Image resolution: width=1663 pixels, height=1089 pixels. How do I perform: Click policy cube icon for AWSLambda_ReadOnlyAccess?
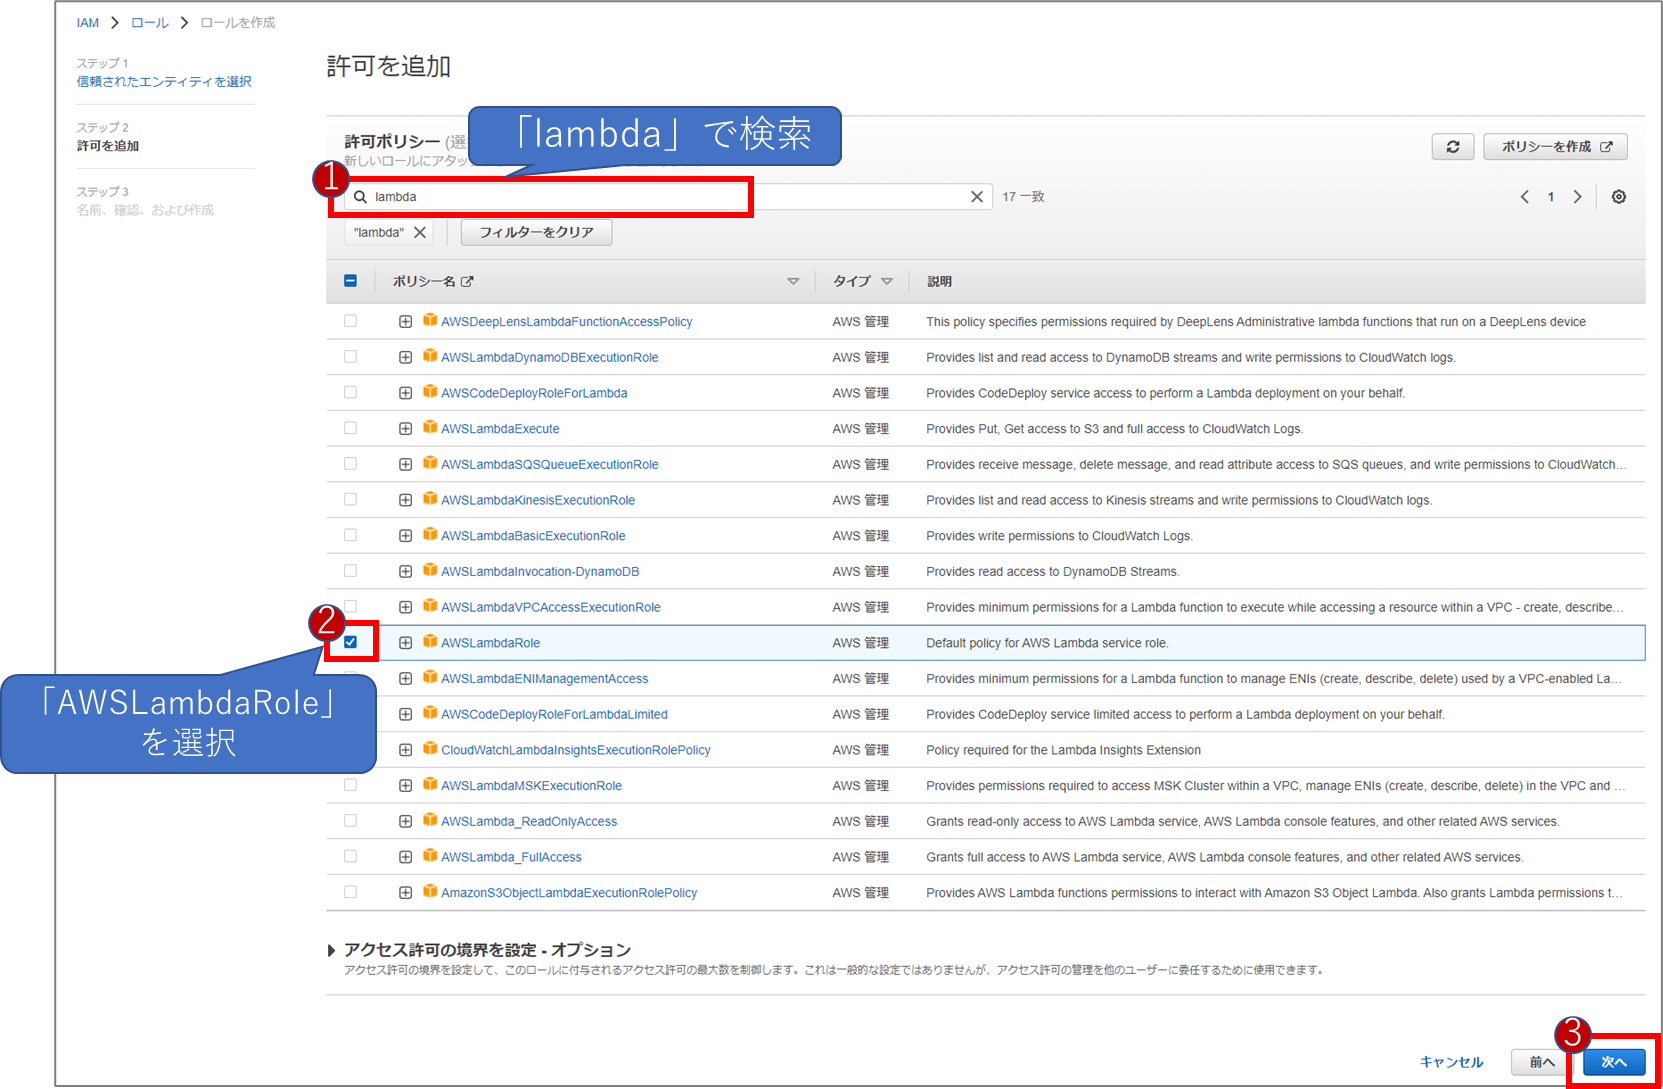point(430,820)
